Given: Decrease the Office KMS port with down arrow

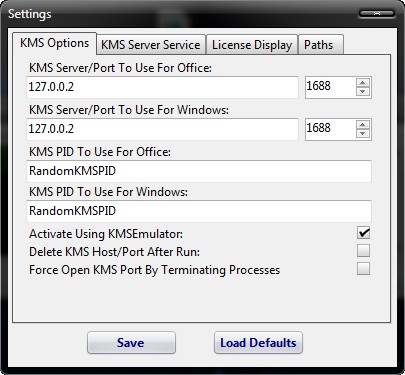Looking at the screenshot, I should (x=363, y=92).
